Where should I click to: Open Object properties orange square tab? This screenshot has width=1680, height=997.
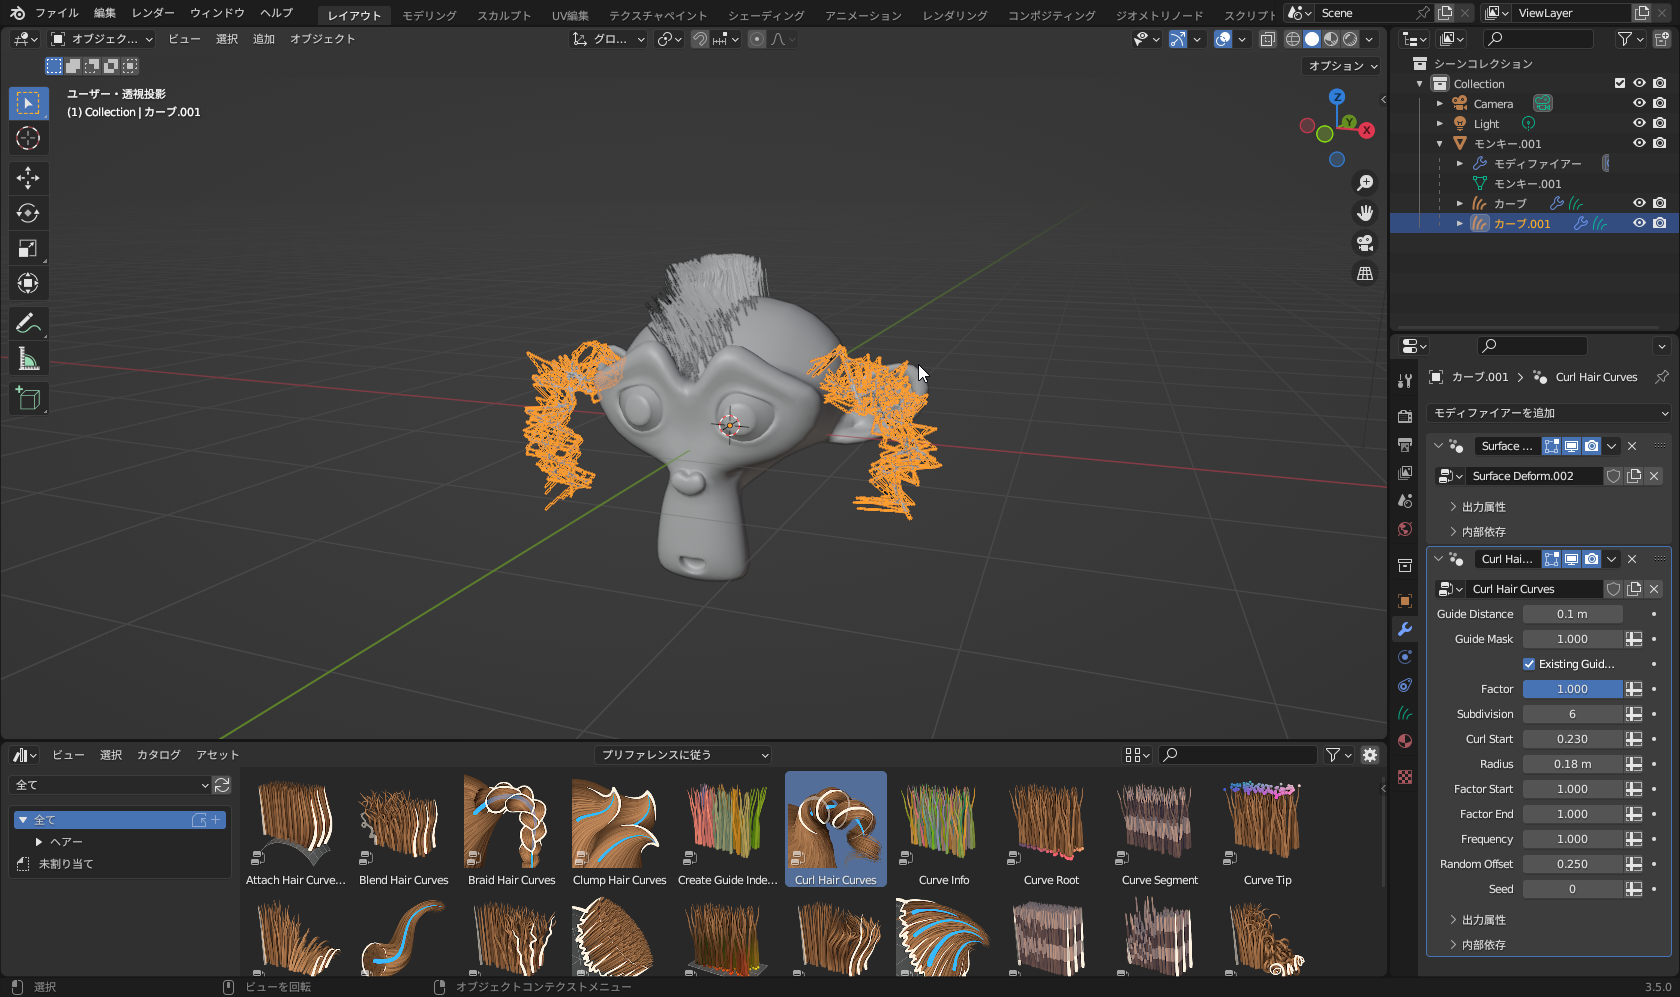pos(1405,601)
